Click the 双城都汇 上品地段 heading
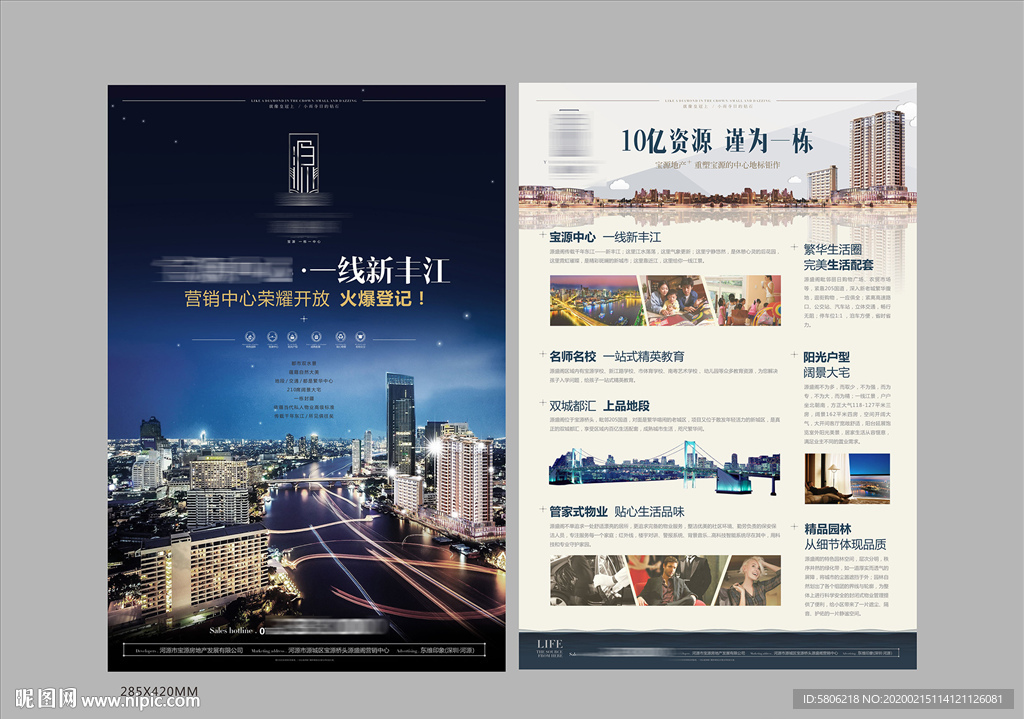This screenshot has width=1024, height=719. tap(599, 406)
